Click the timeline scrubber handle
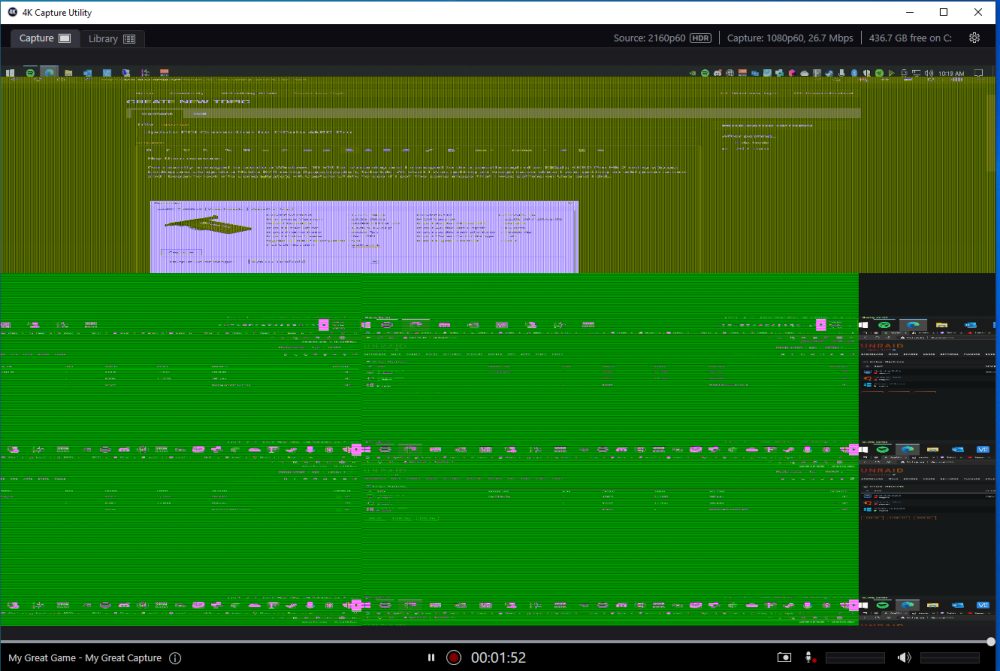This screenshot has height=671, width=1000. 990,642
